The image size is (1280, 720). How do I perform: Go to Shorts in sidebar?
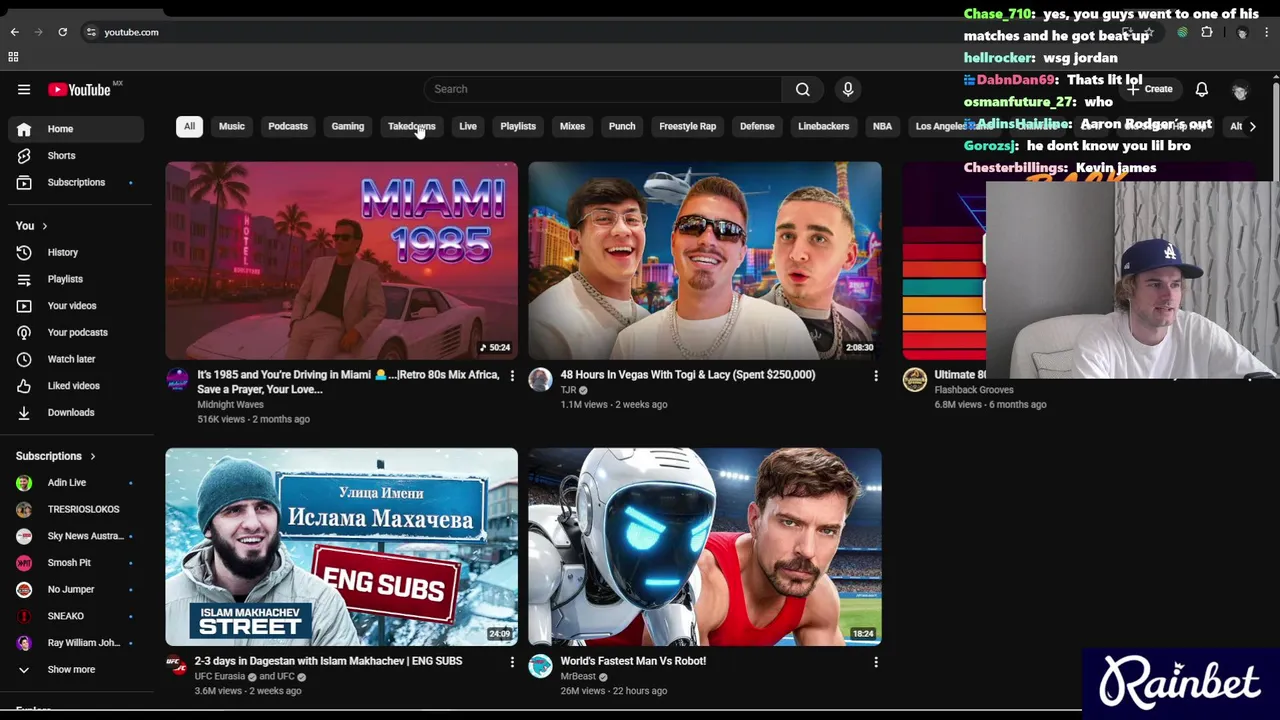76,155
